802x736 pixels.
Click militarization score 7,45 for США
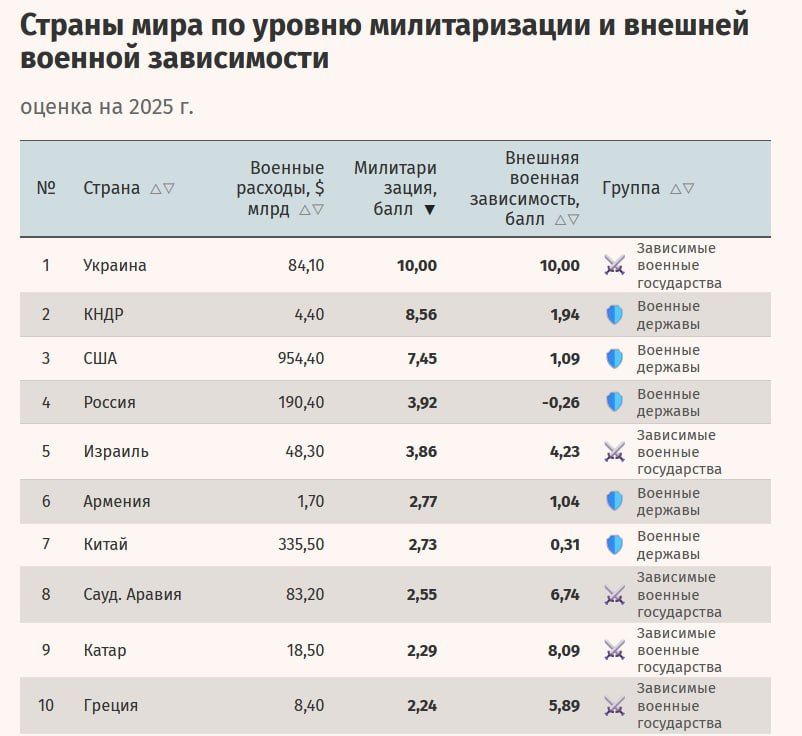(422, 359)
